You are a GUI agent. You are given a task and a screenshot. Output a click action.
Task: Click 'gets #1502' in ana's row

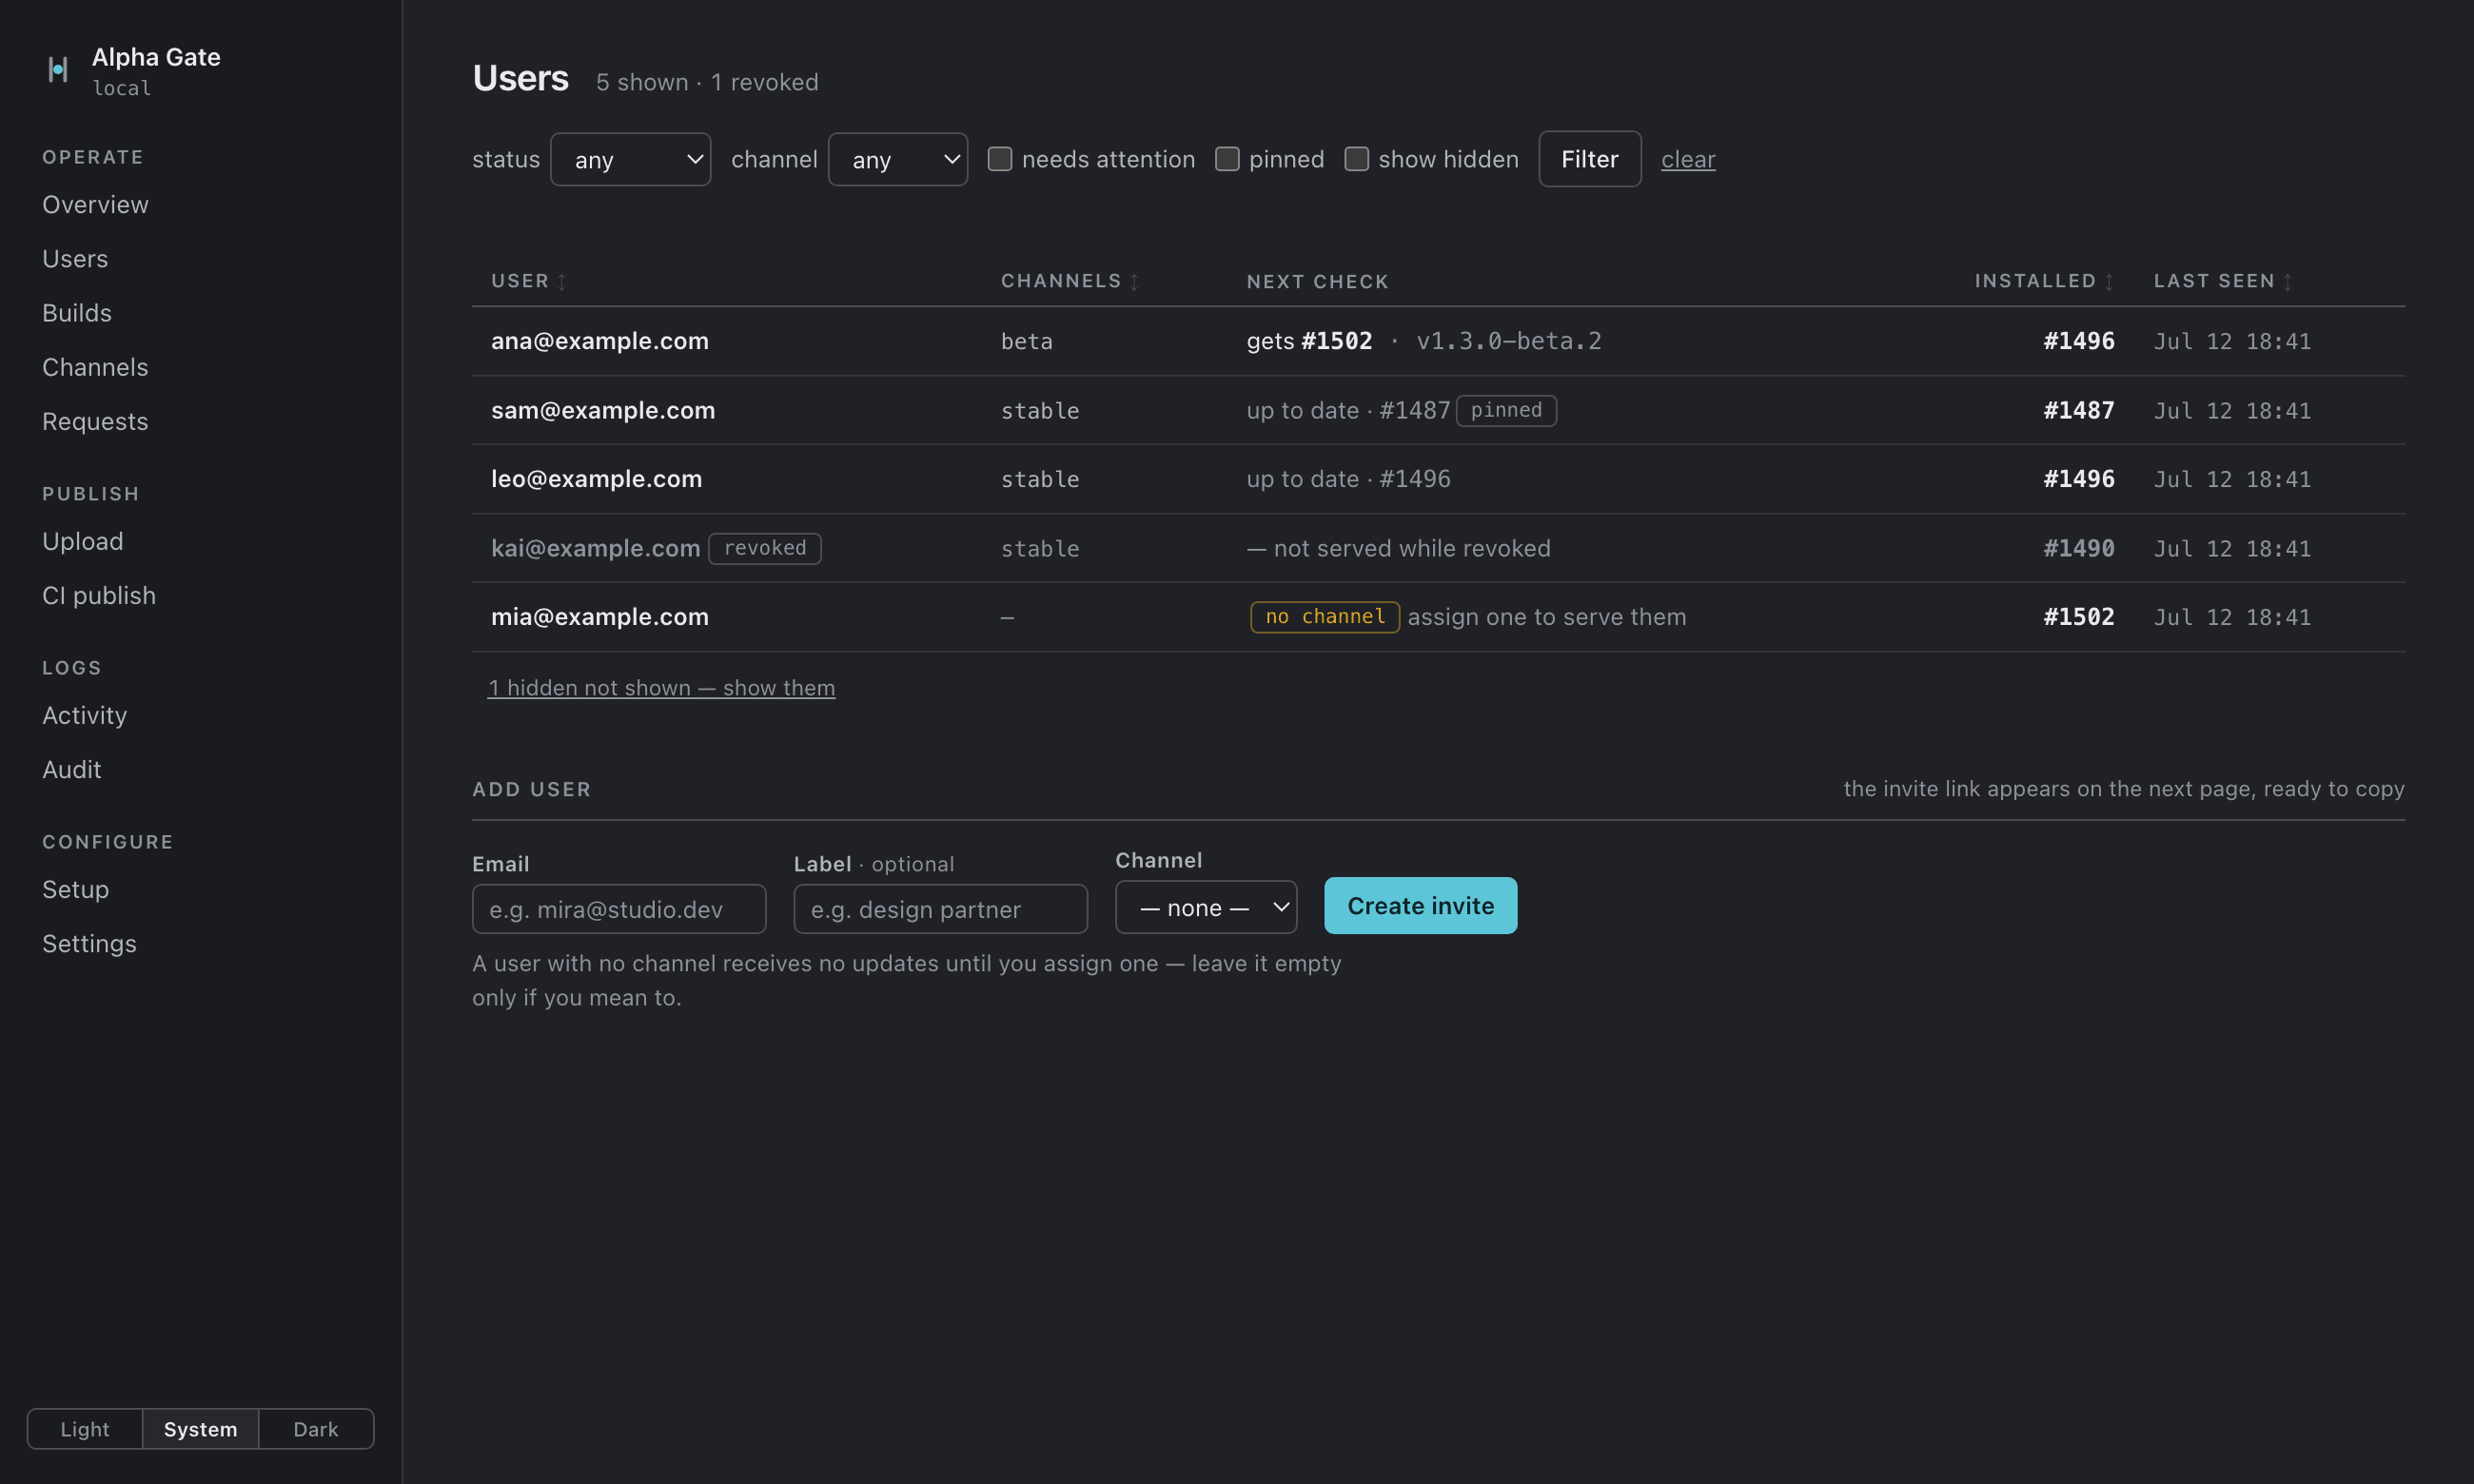point(1309,341)
